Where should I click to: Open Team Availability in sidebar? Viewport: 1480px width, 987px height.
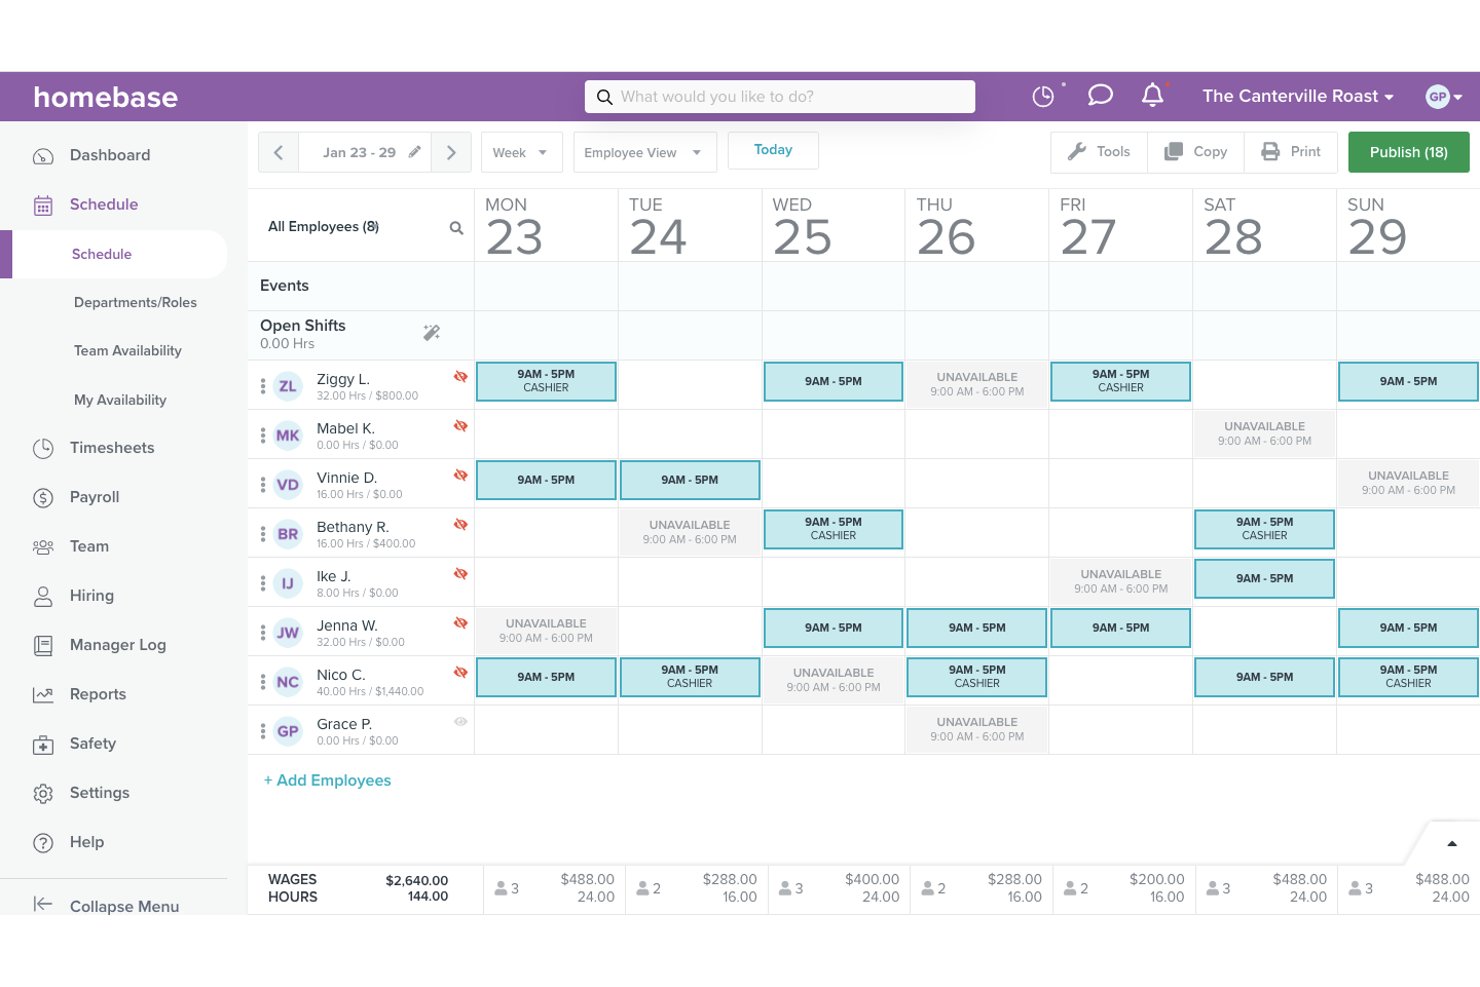click(128, 351)
